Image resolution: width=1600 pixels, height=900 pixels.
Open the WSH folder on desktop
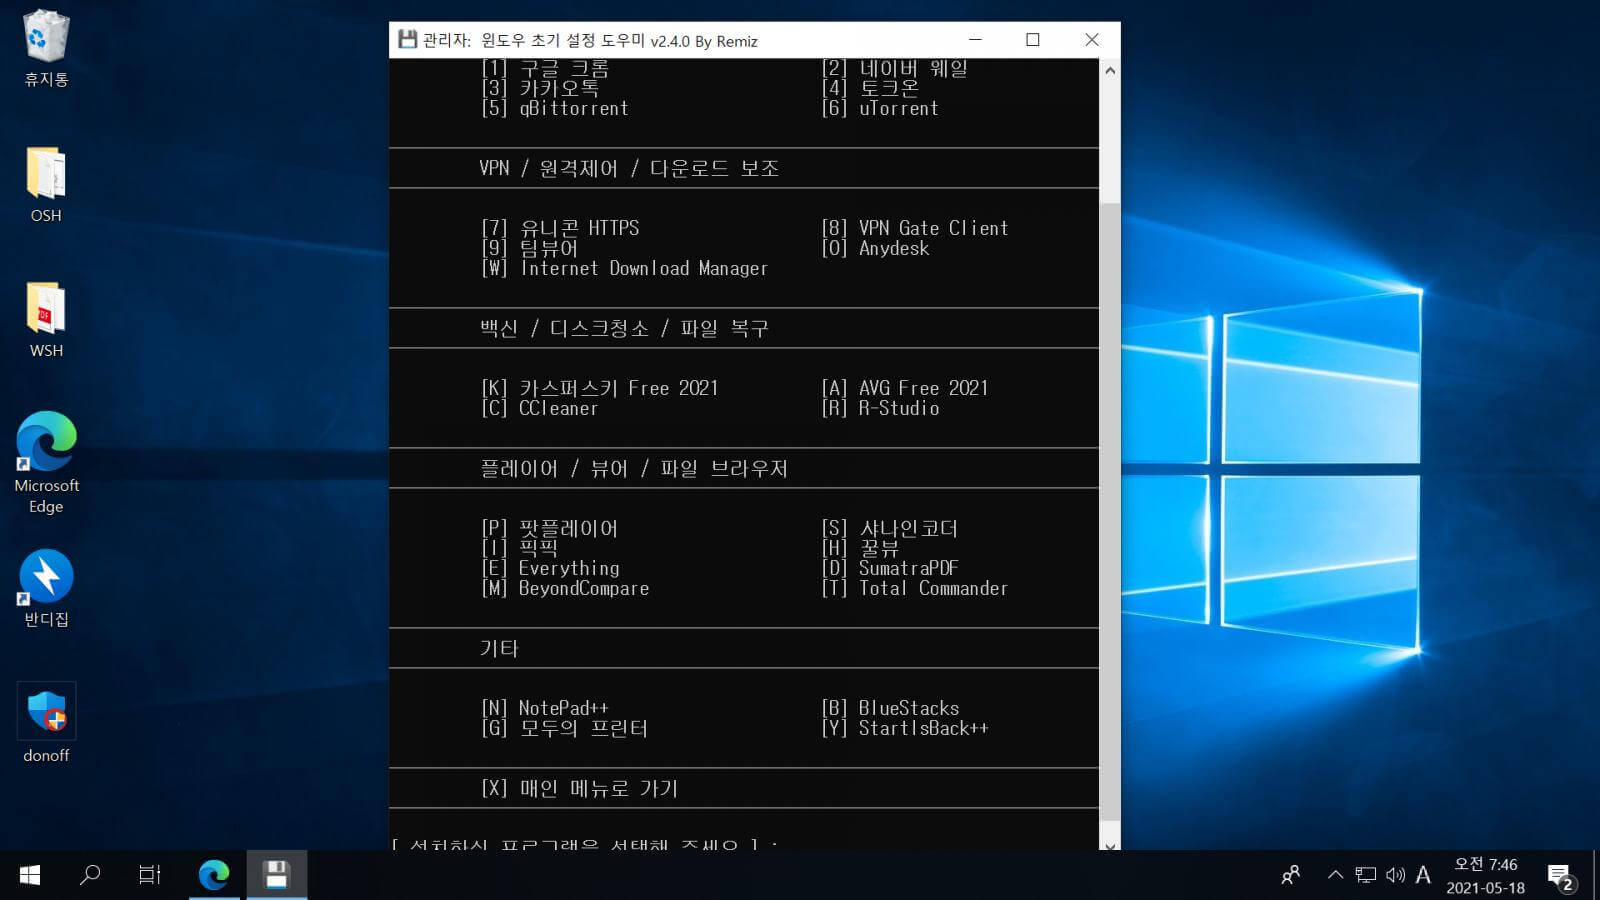tap(46, 320)
